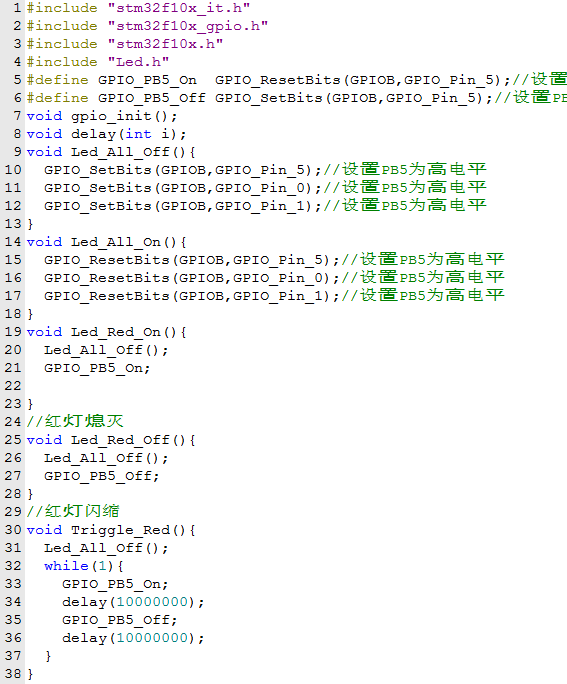Click line number 22 in the gutter
Image resolution: width=567 pixels, height=684 pixels.
tap(13, 386)
